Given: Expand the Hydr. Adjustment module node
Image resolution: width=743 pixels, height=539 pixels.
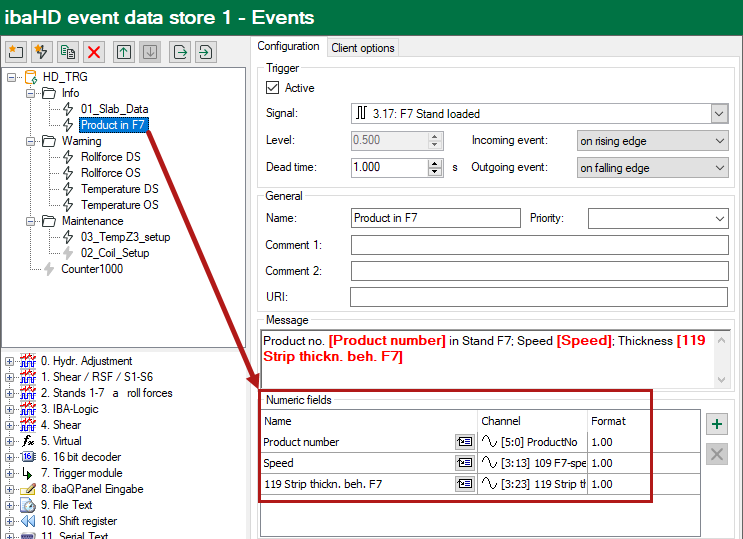Looking at the screenshot, I should coord(10,361).
